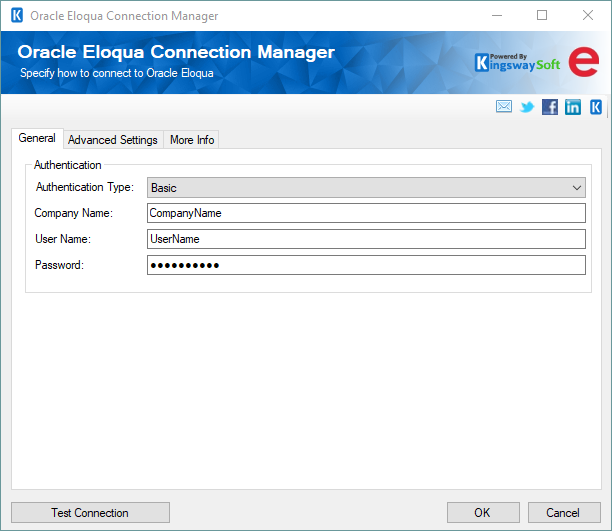
Task: Confirm with the OK button
Action: pos(483,513)
